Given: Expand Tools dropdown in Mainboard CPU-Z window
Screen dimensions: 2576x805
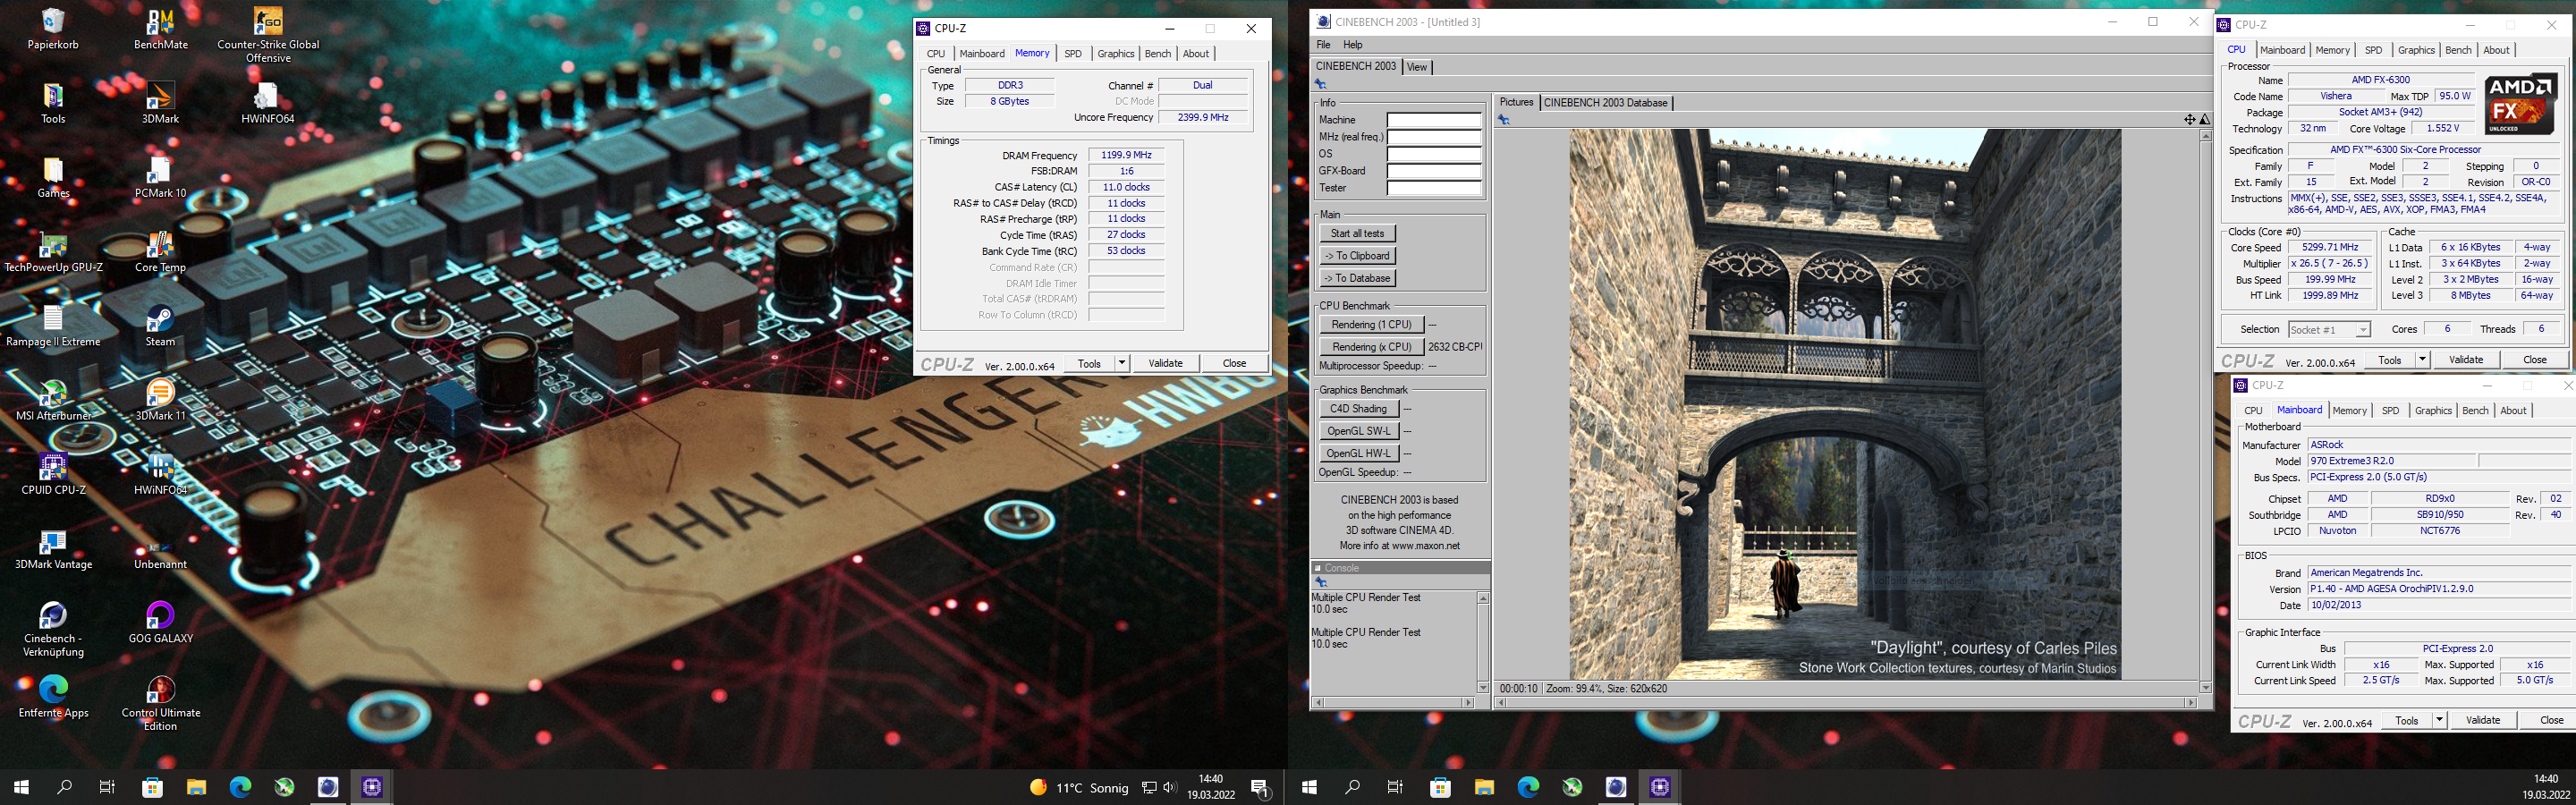Looking at the screenshot, I should (2439, 720).
